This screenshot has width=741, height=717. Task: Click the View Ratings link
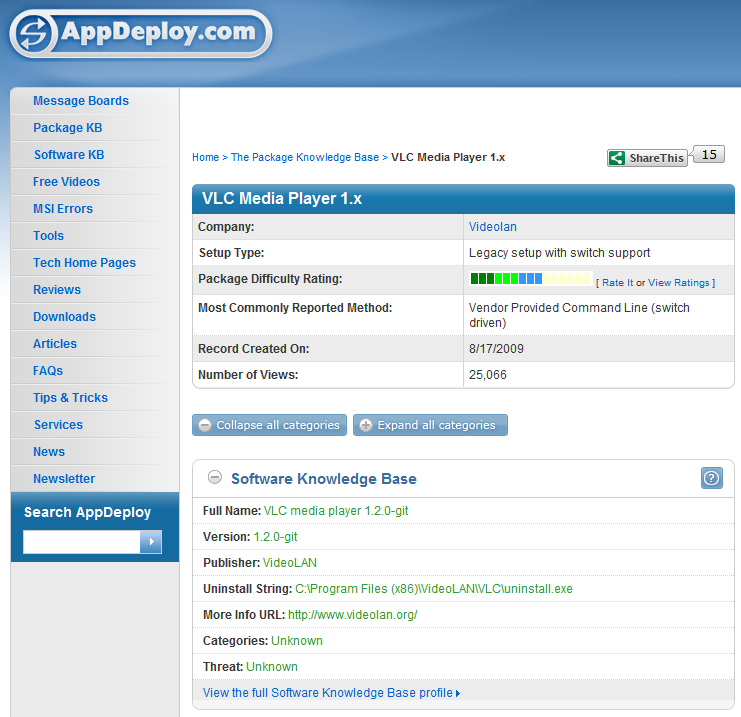point(679,283)
